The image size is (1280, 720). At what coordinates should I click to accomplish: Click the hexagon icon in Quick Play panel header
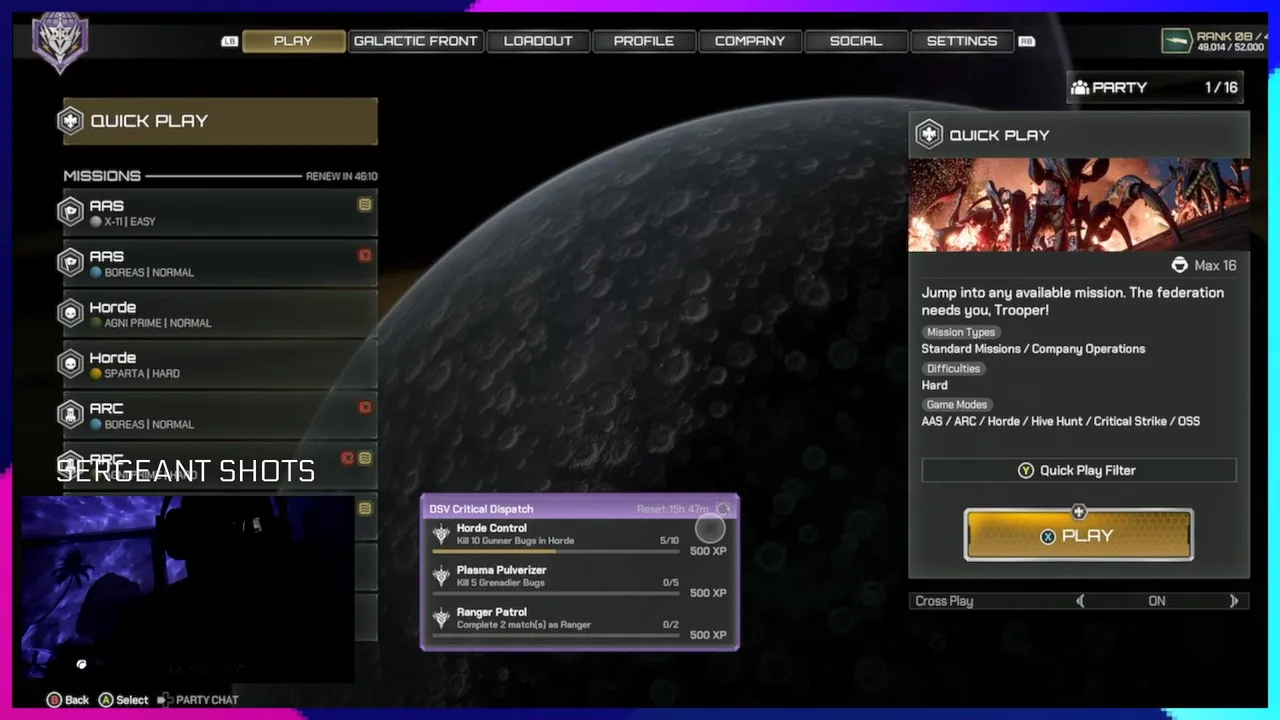point(929,135)
